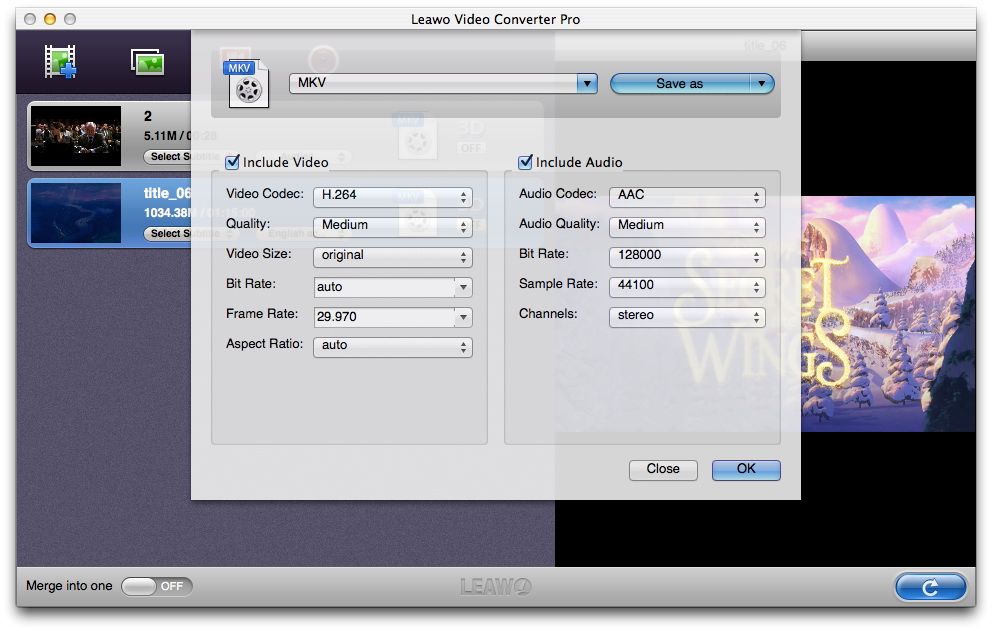Click the convert refresh arrow button
Viewport: 992px width, 631px height.
[x=930, y=587]
